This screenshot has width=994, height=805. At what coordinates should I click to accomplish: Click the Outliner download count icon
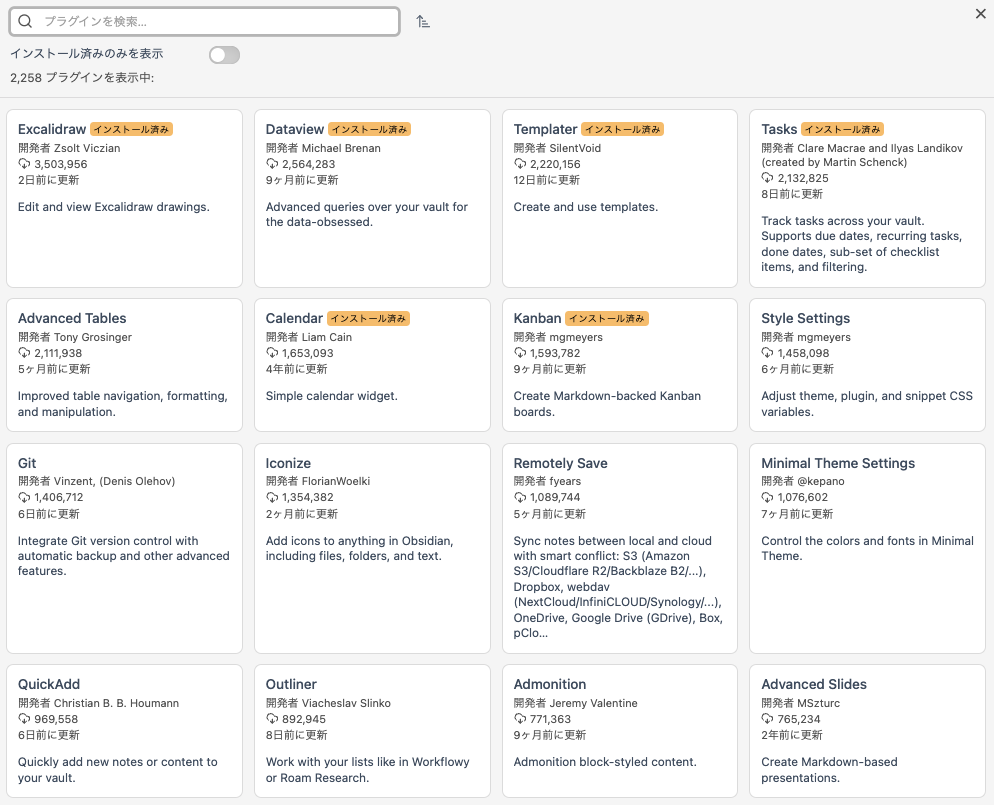coord(272,719)
